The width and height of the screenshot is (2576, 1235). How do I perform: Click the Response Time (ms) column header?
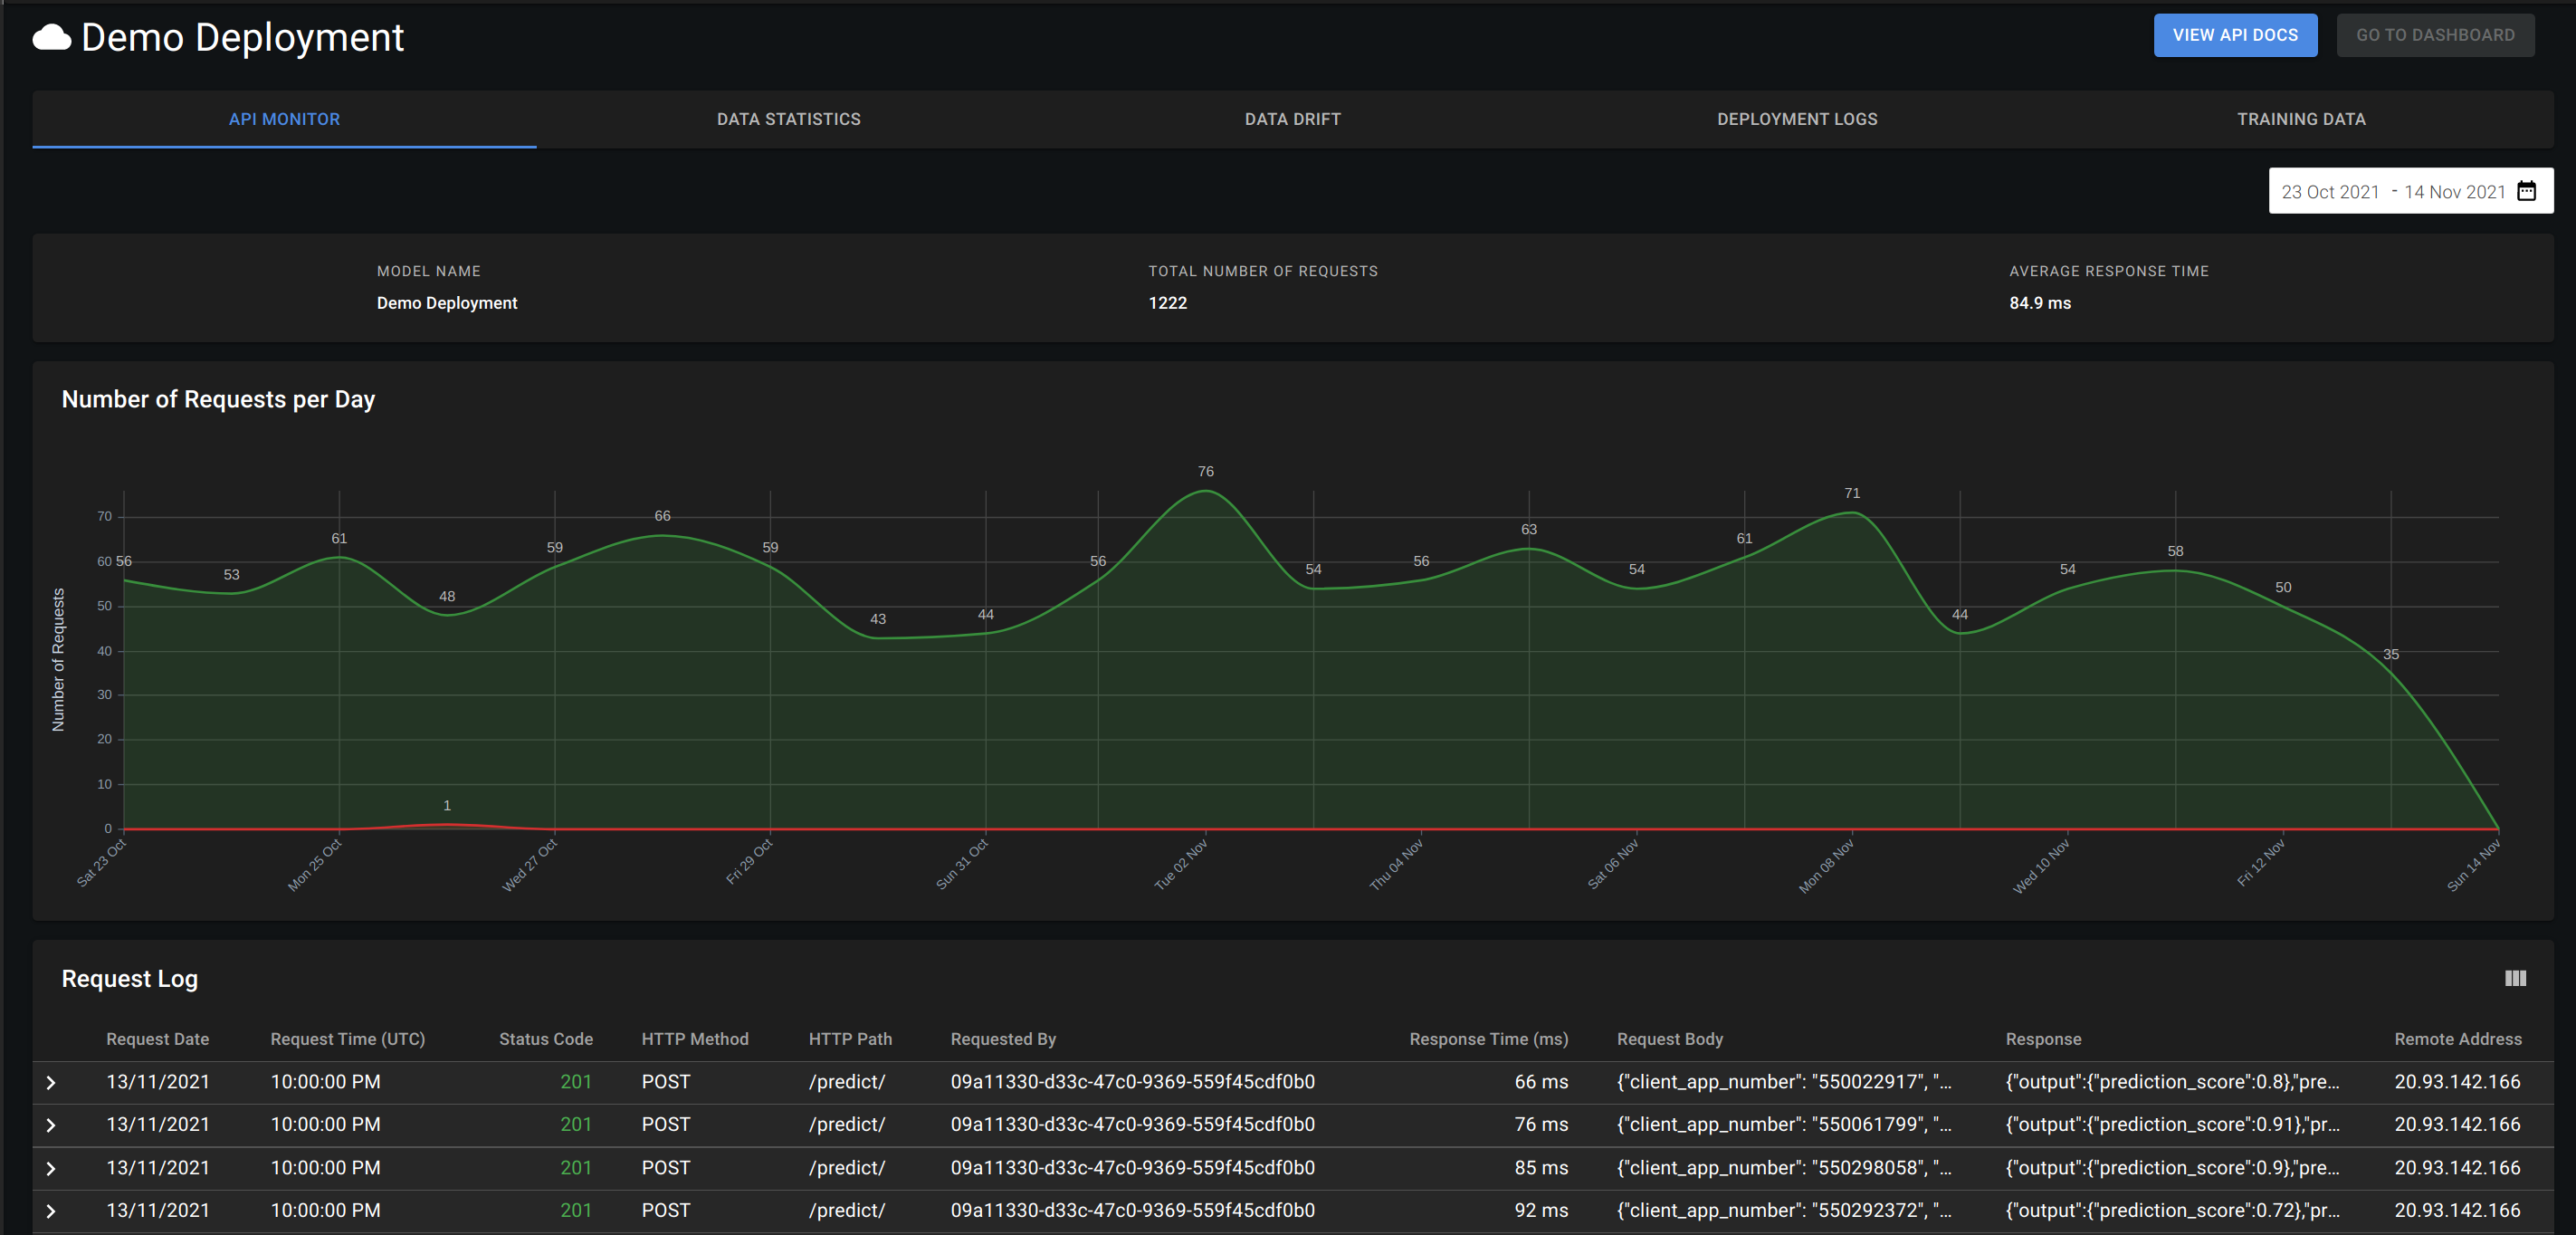click(x=1488, y=1039)
